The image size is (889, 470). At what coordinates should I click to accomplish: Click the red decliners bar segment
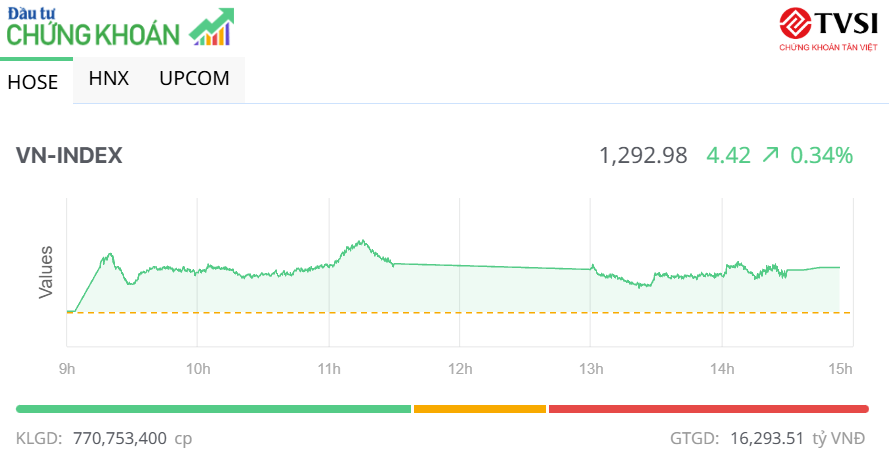[x=708, y=408]
